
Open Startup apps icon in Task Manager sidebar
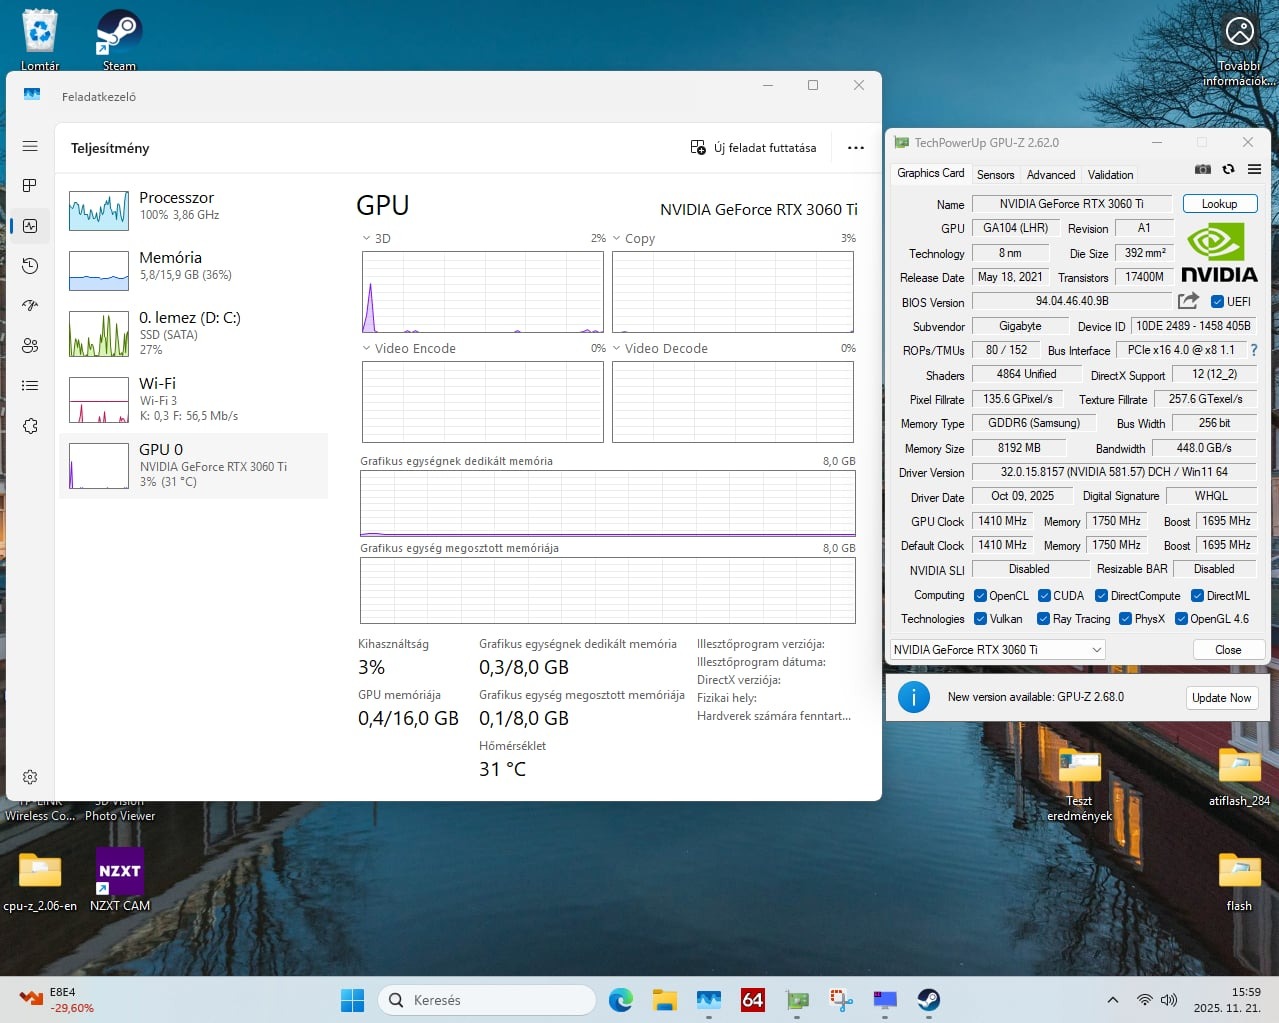point(30,306)
